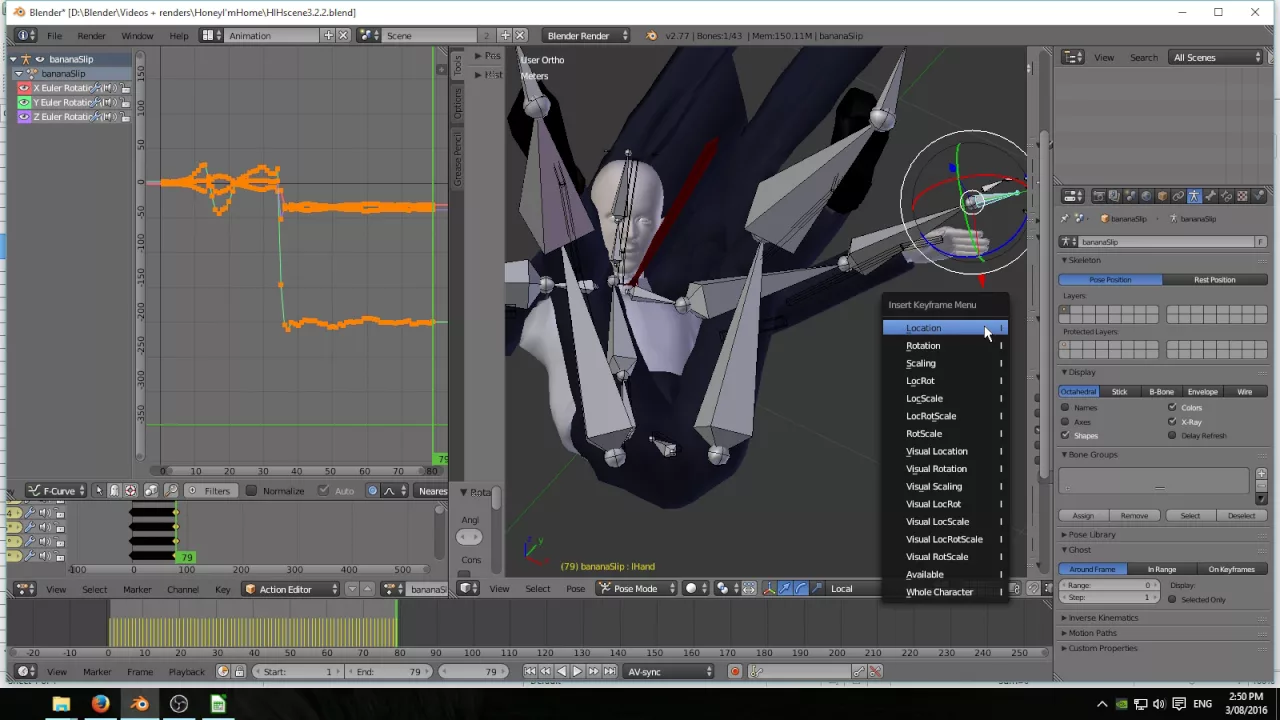The image size is (1280, 720).
Task: Open the Pose Mode dropdown
Action: (x=638, y=589)
